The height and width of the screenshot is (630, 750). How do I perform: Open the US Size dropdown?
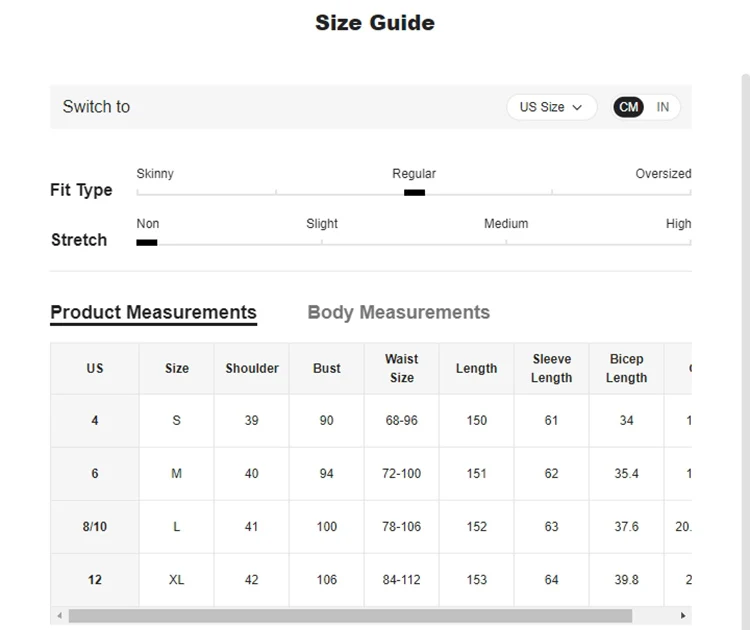tap(551, 107)
